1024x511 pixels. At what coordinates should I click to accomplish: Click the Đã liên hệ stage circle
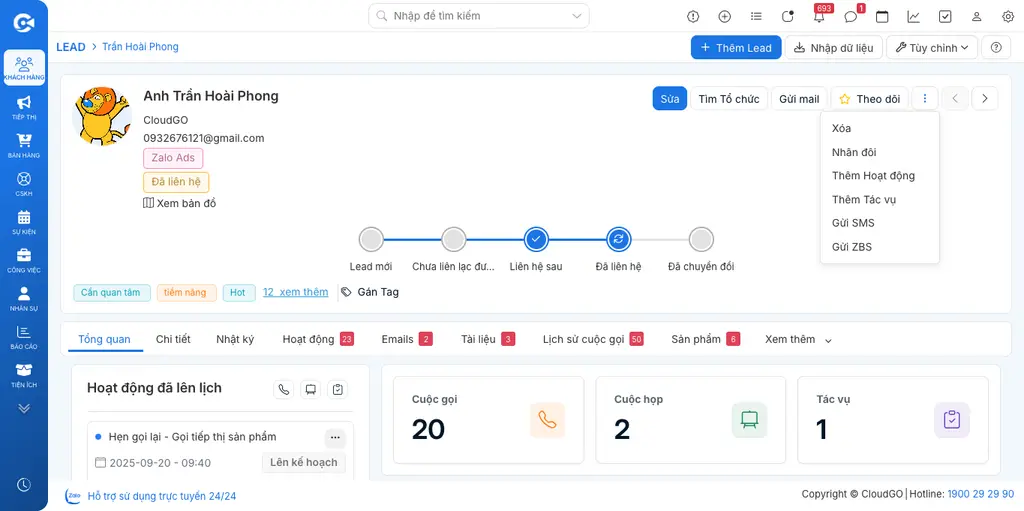[x=618, y=240]
